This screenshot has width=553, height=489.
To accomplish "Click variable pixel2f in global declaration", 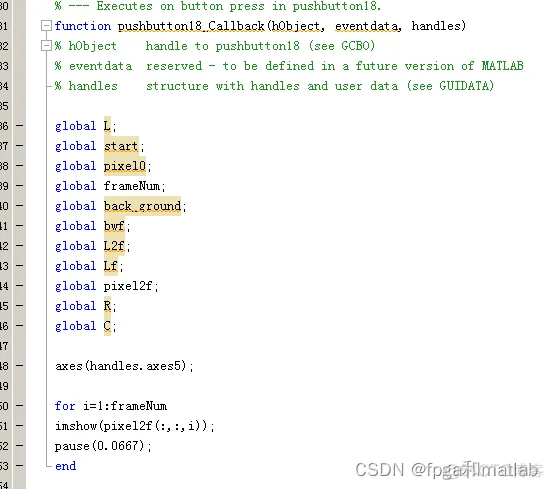I will pyautogui.click(x=128, y=286).
